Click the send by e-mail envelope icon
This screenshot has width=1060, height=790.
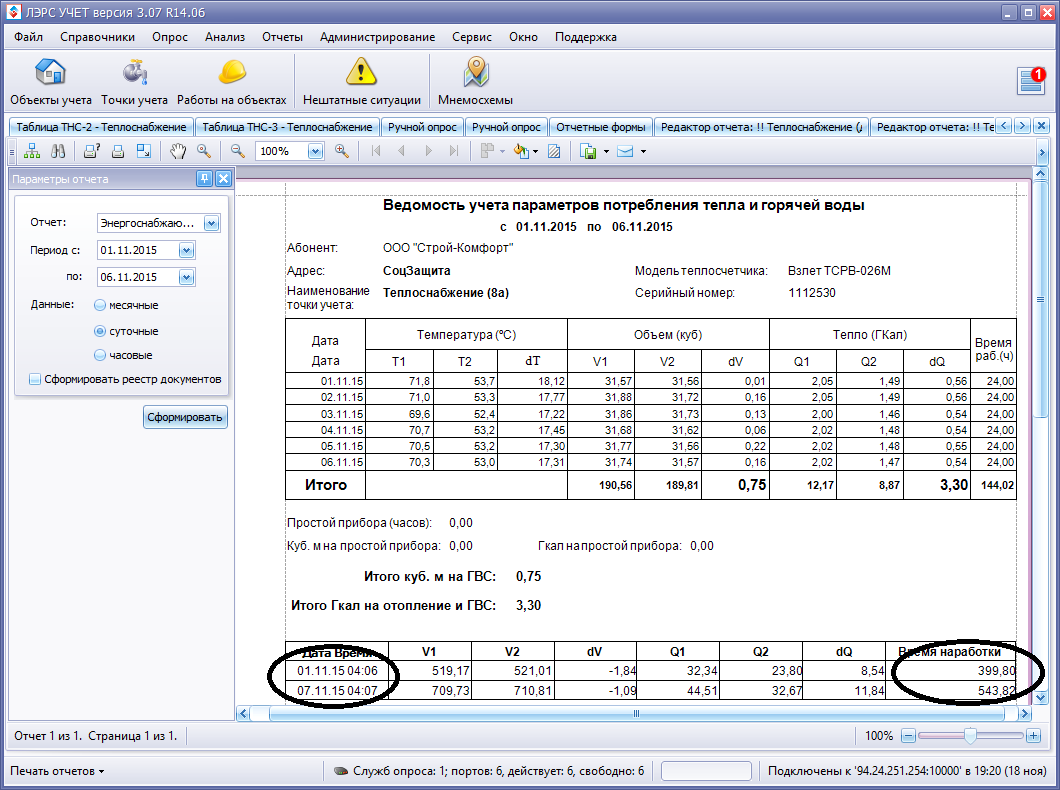[x=625, y=151]
